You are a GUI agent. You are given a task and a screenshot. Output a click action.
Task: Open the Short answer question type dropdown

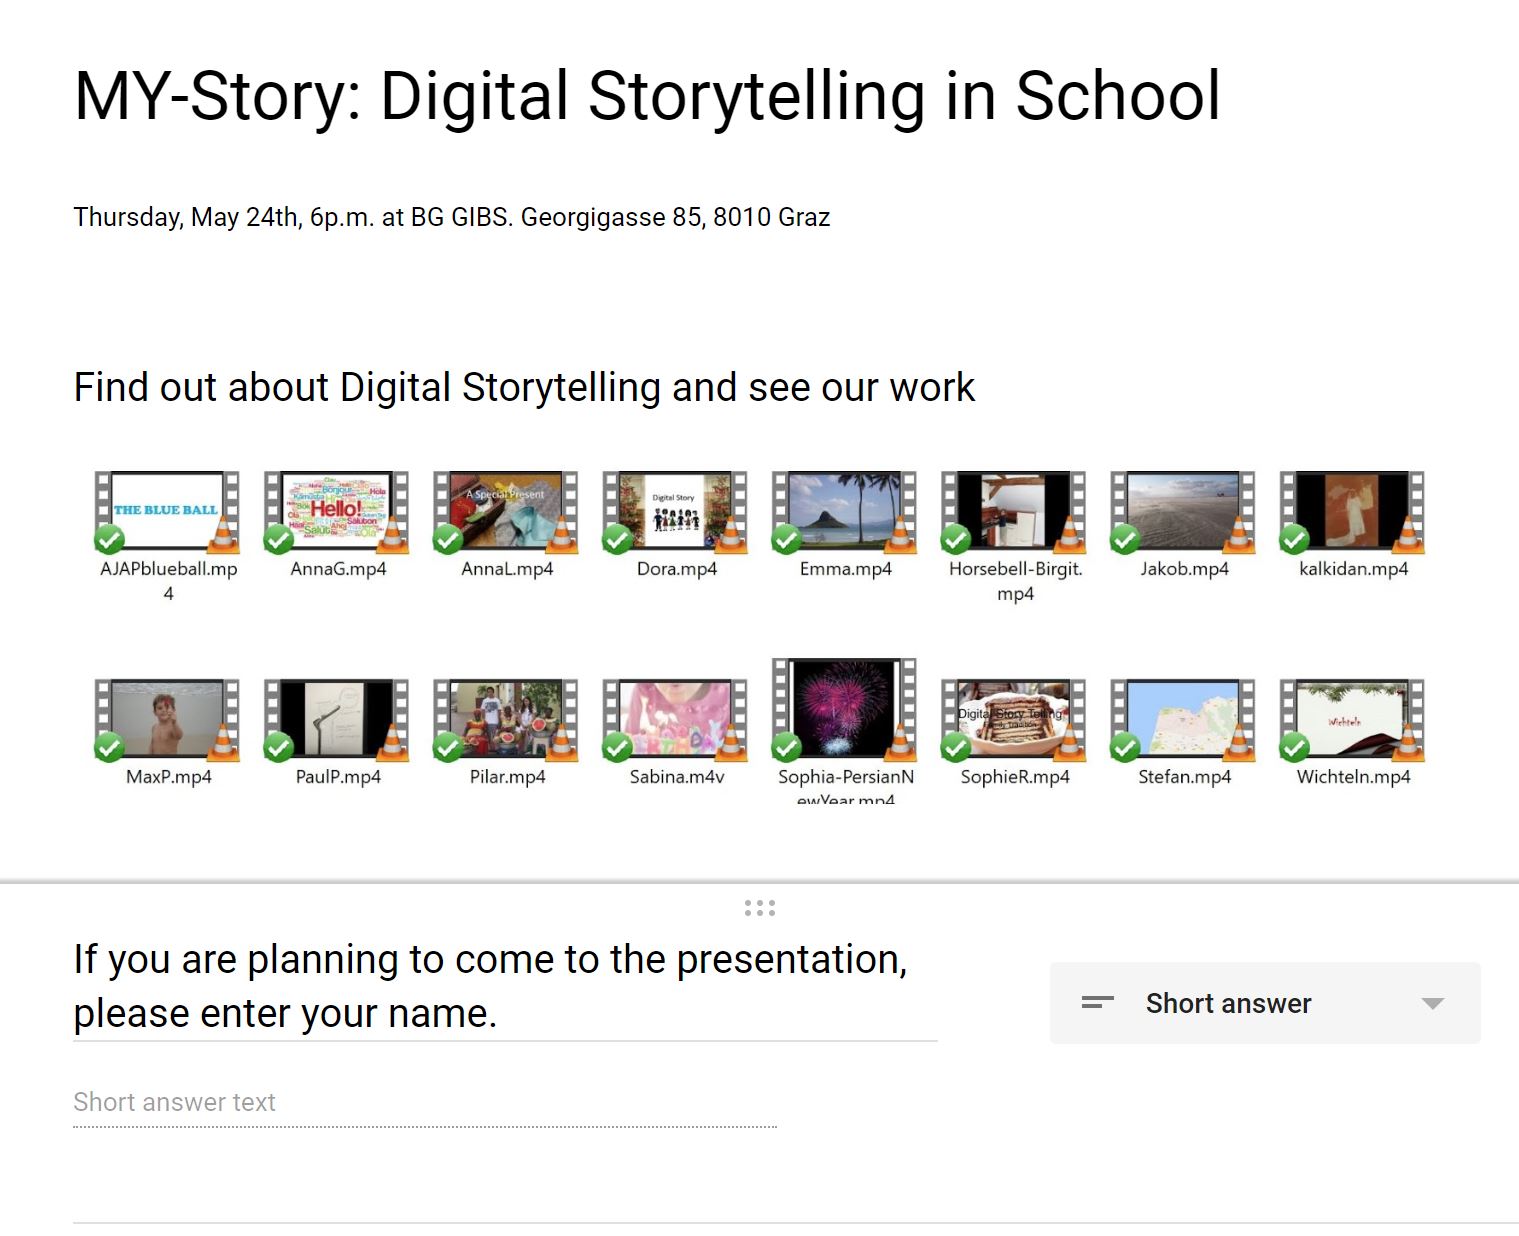[x=1264, y=1003]
